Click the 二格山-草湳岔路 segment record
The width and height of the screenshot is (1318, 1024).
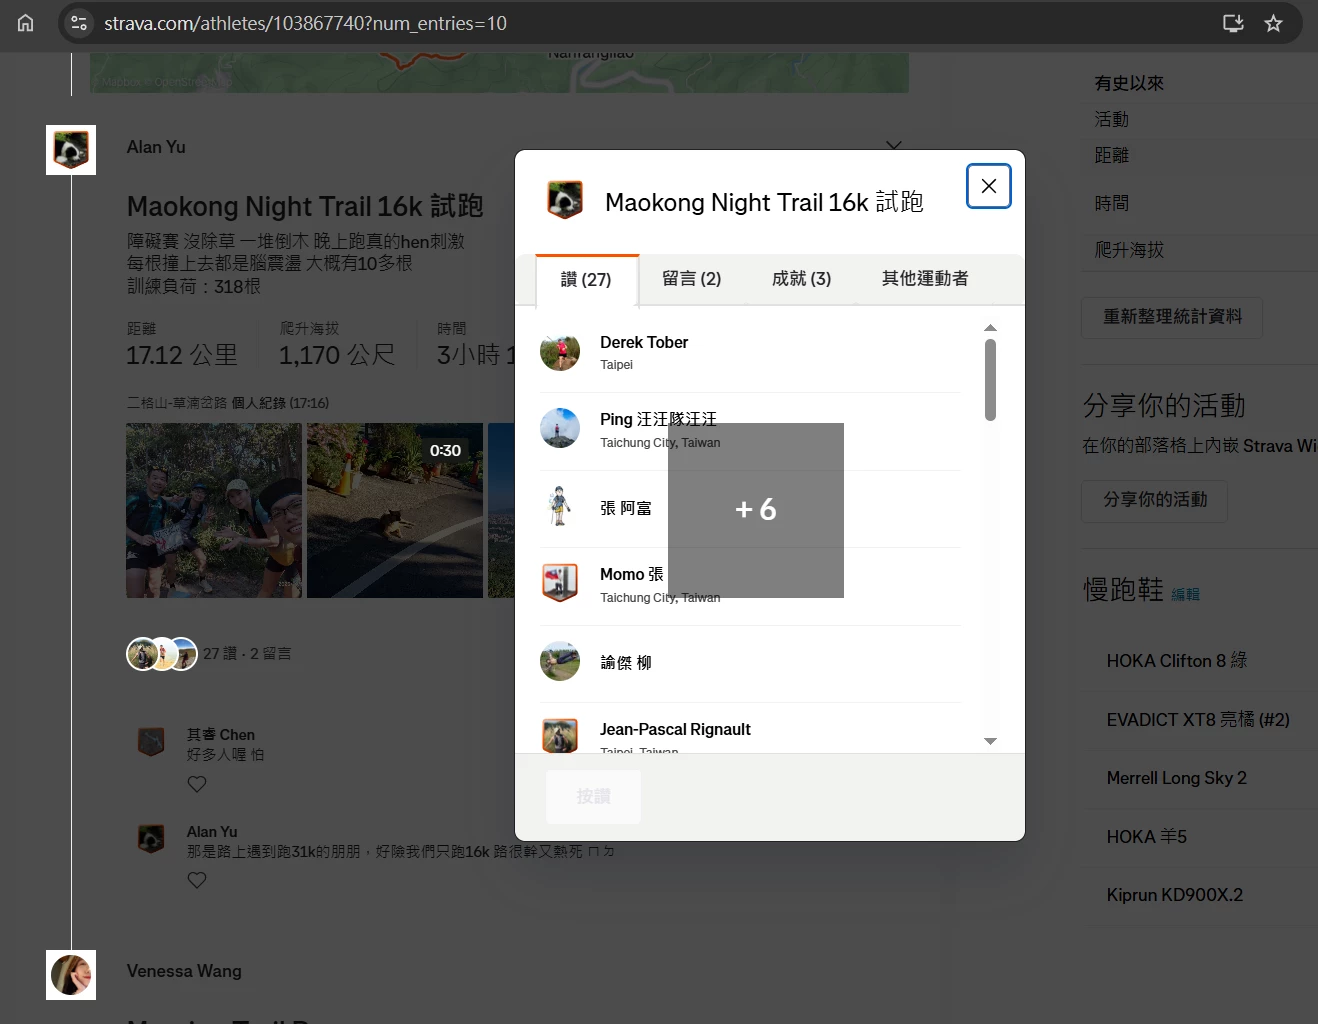click(x=228, y=403)
